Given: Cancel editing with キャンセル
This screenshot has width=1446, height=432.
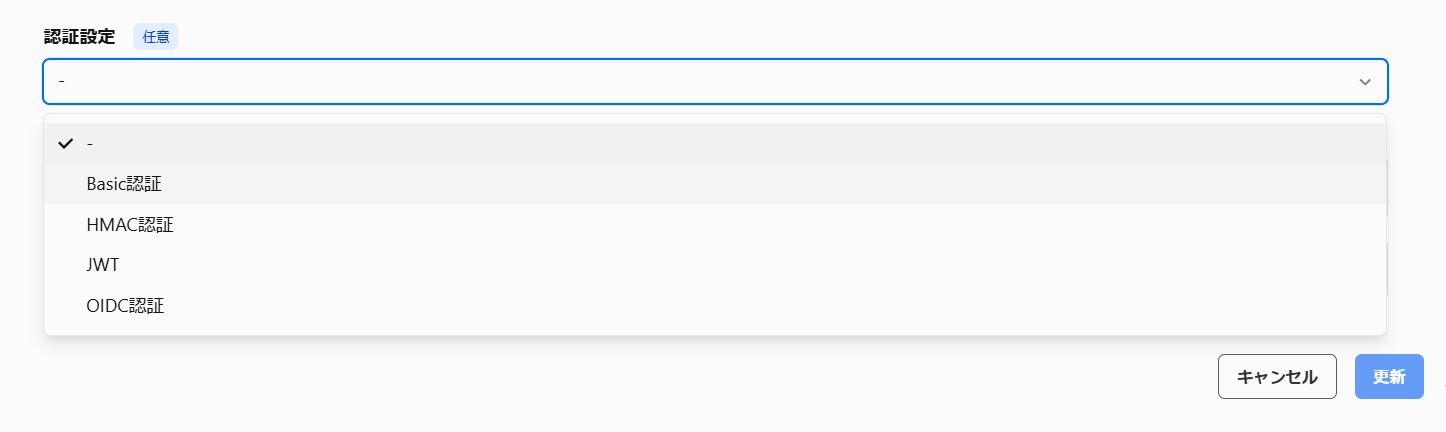Looking at the screenshot, I should pos(1277,377).
